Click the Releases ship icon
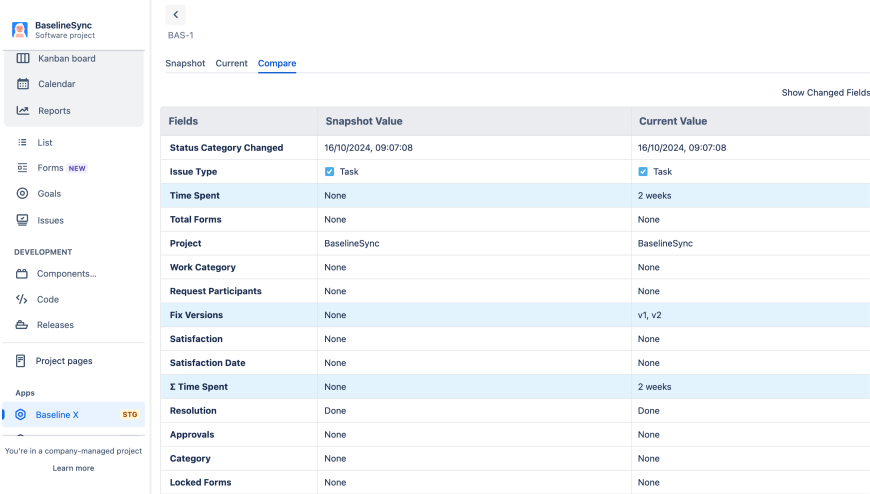Viewport: 870px width, 494px height. [22, 325]
